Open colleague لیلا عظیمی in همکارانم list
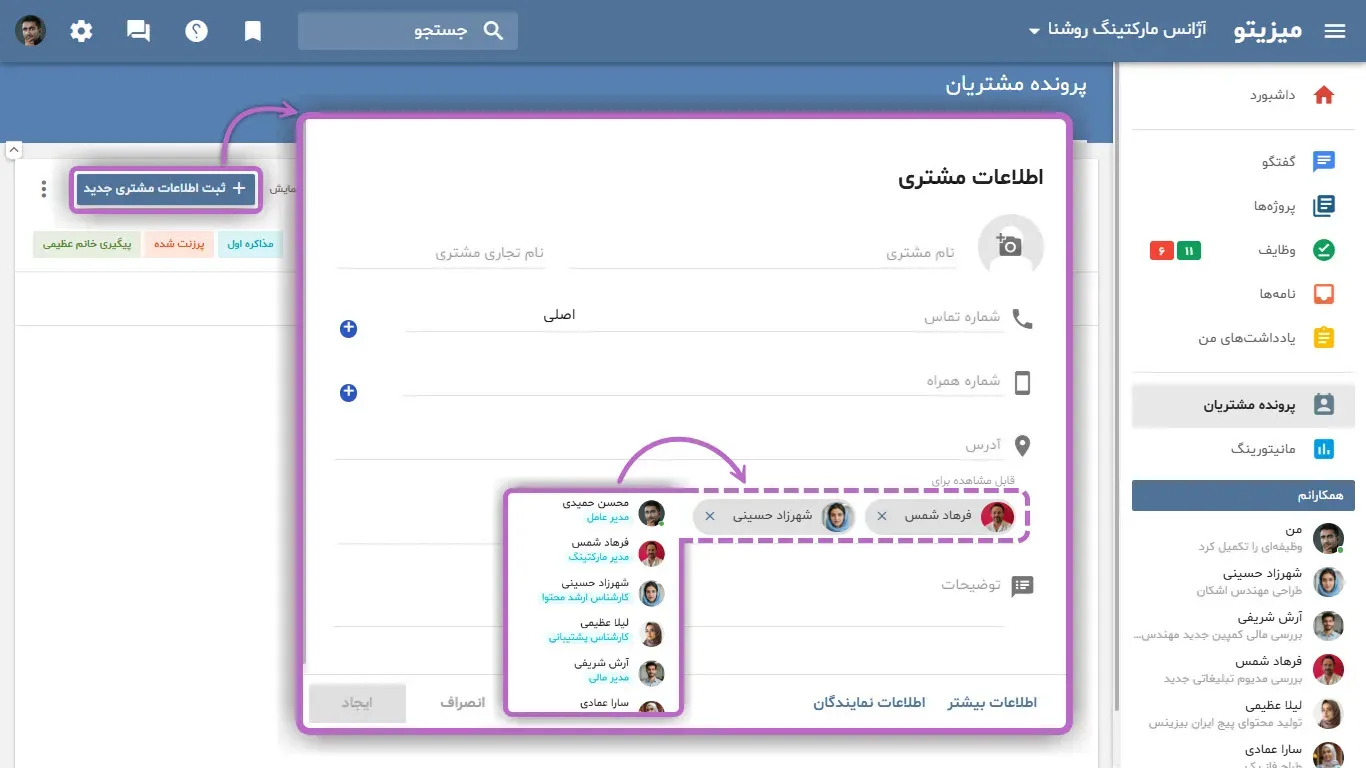Image resolution: width=1366 pixels, height=768 pixels. tap(1244, 714)
